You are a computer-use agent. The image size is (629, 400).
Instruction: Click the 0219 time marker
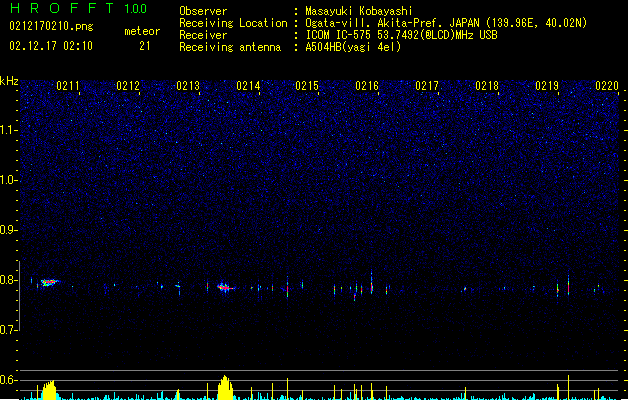[547, 86]
